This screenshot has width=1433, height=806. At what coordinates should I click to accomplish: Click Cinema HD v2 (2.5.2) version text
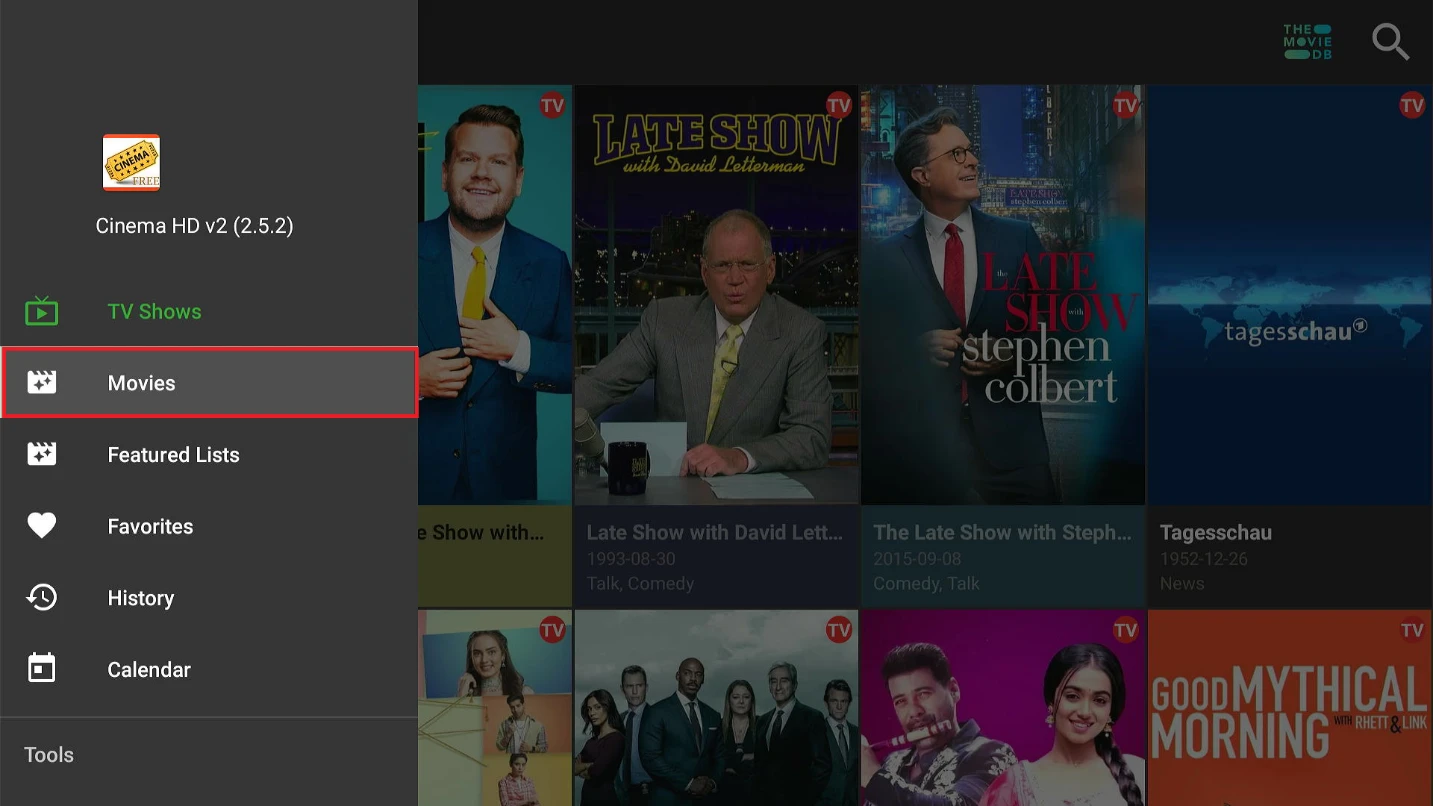(195, 226)
